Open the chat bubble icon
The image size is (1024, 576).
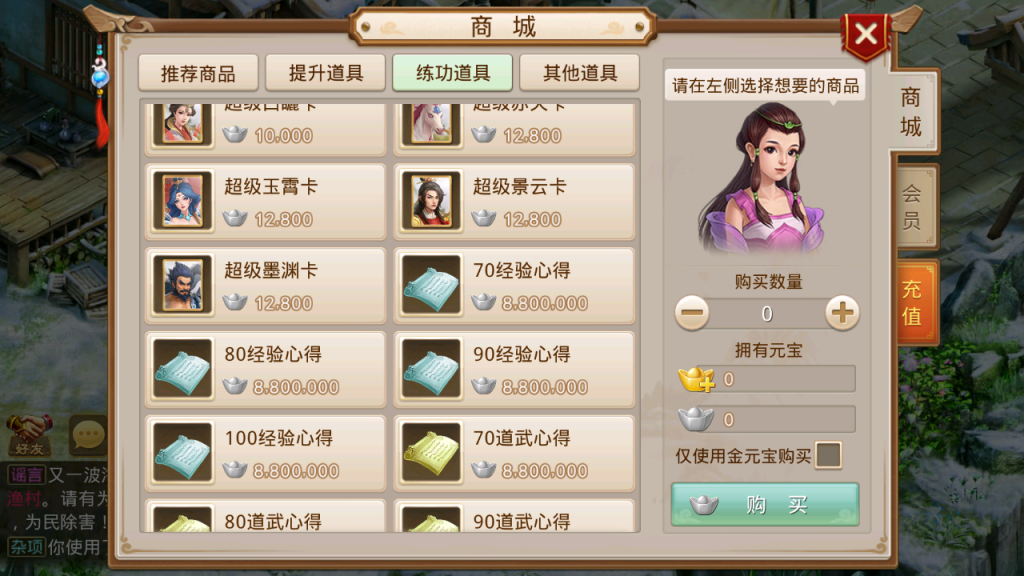[88, 434]
